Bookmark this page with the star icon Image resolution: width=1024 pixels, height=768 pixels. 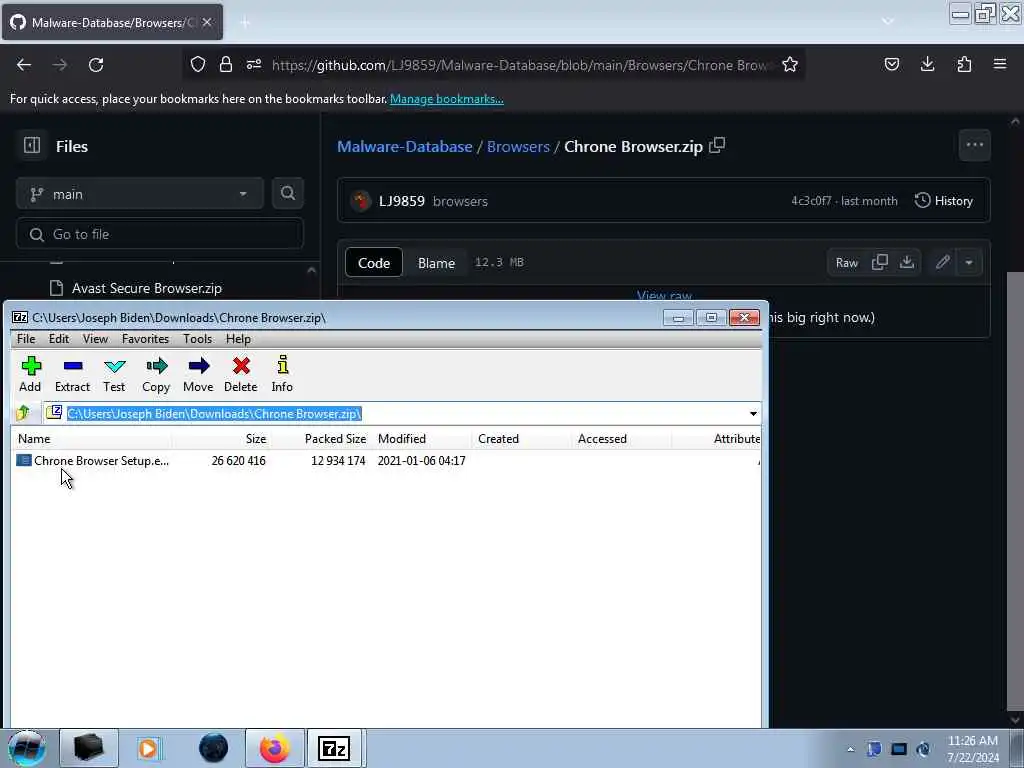[790, 64]
